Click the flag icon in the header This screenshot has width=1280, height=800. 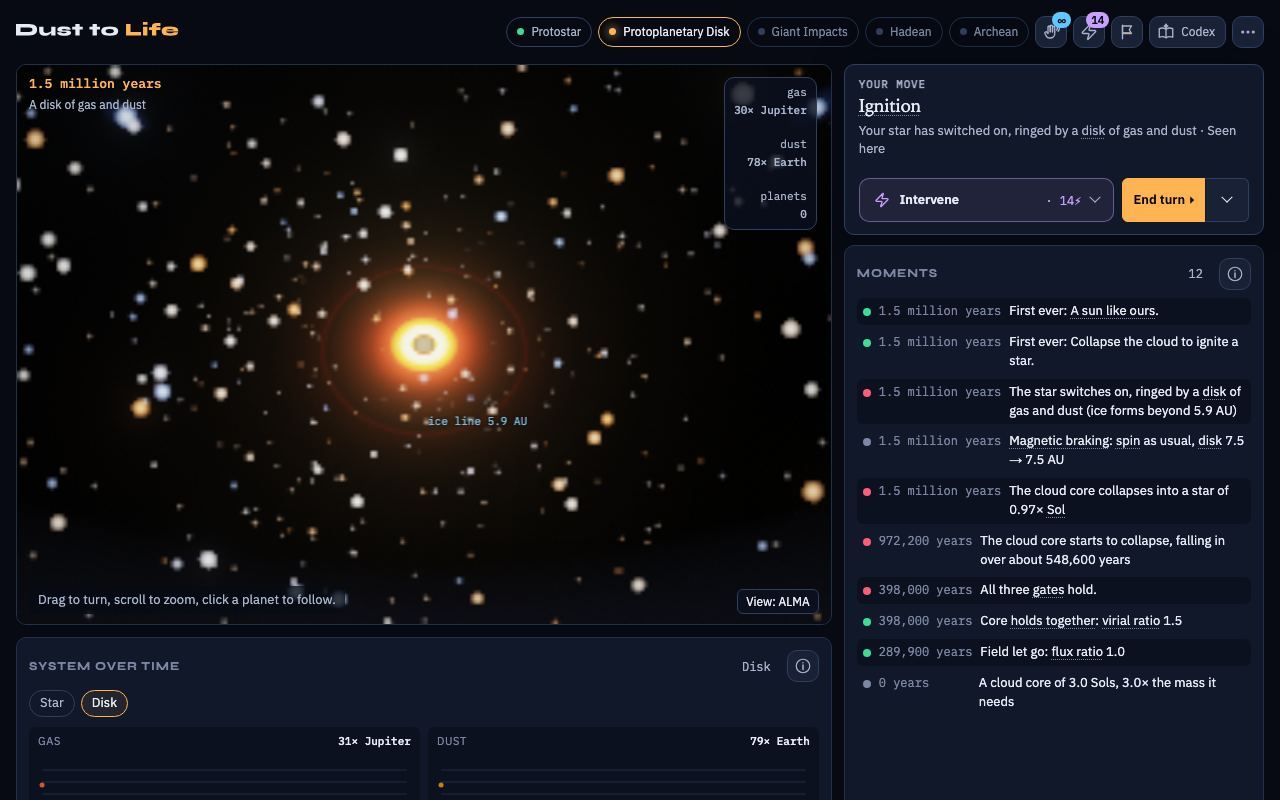pyautogui.click(x=1127, y=32)
